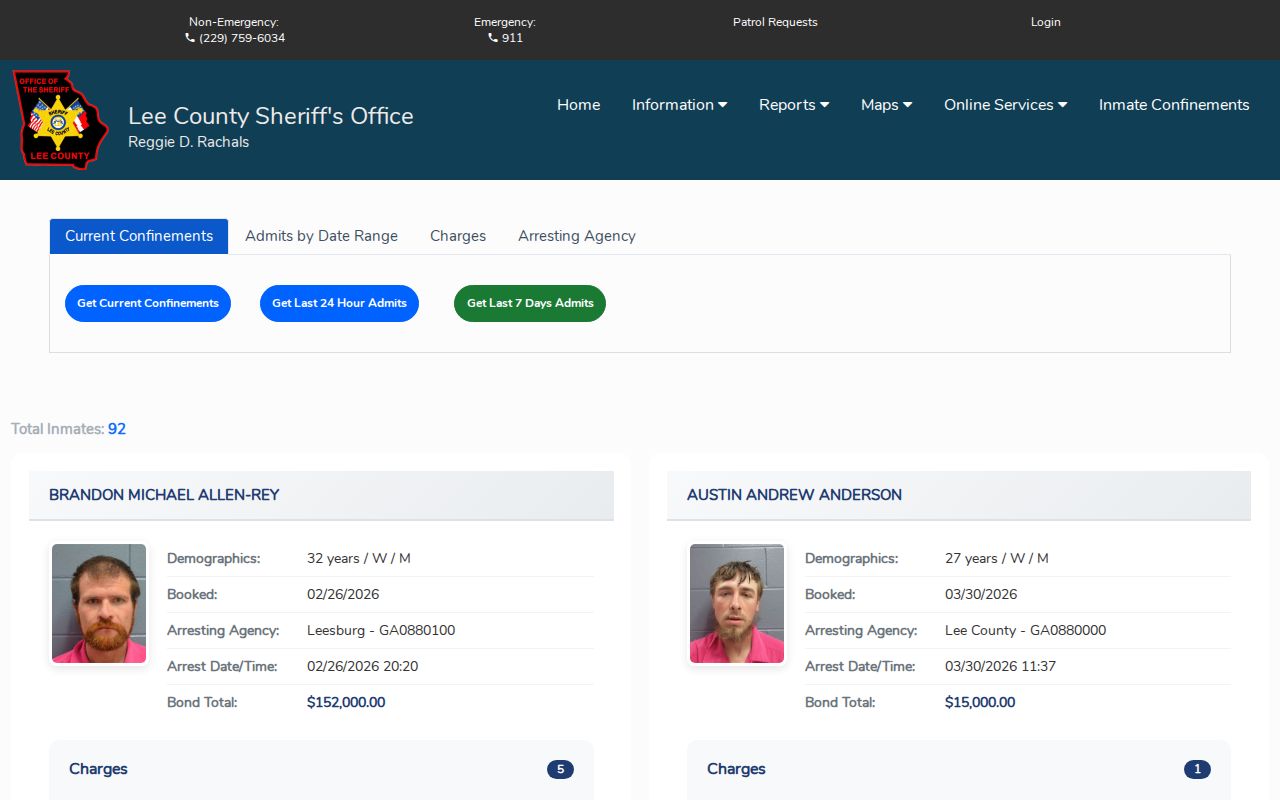Click bond total $152,000.00

(346, 702)
